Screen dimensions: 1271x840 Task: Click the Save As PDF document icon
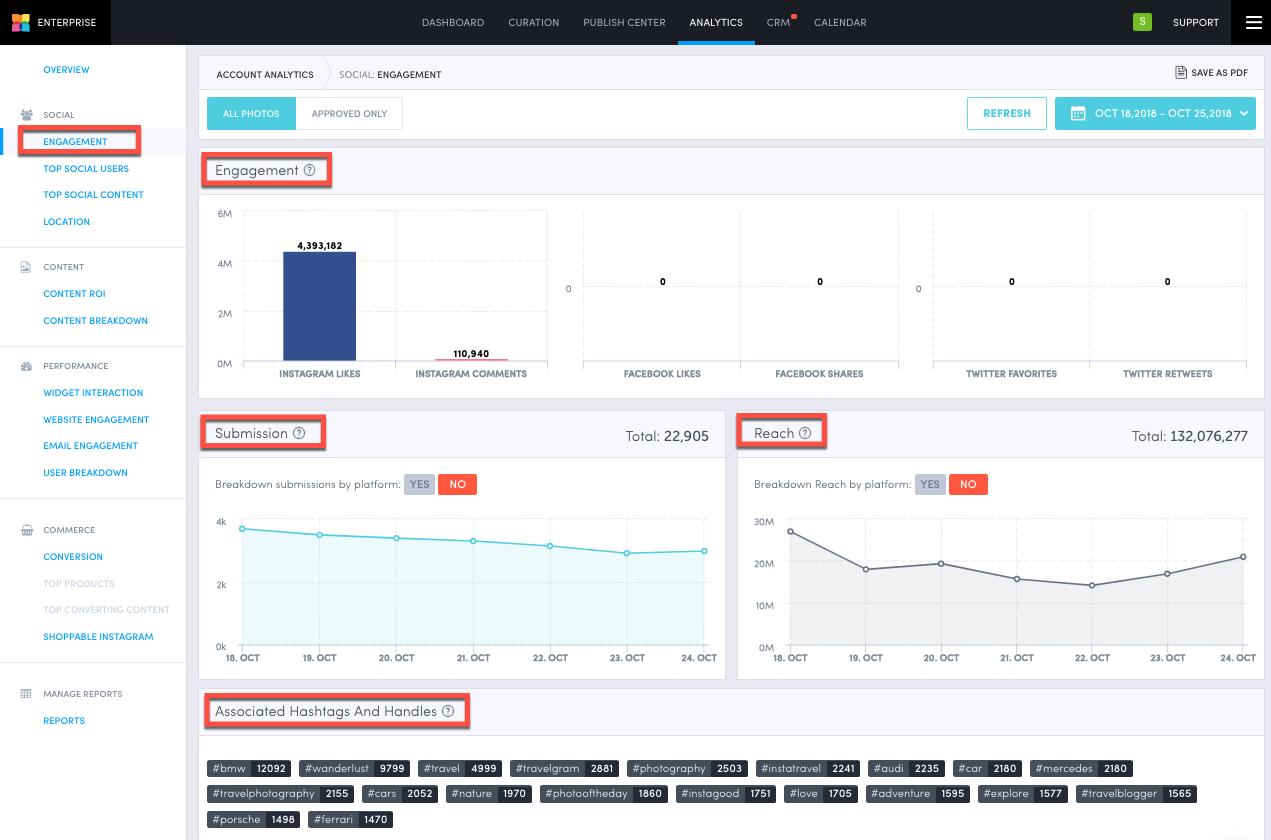1181,72
